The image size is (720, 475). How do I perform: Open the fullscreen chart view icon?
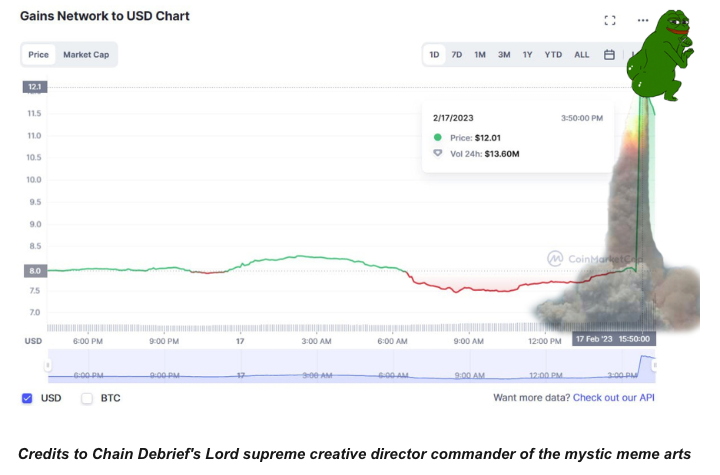pyautogui.click(x=609, y=20)
